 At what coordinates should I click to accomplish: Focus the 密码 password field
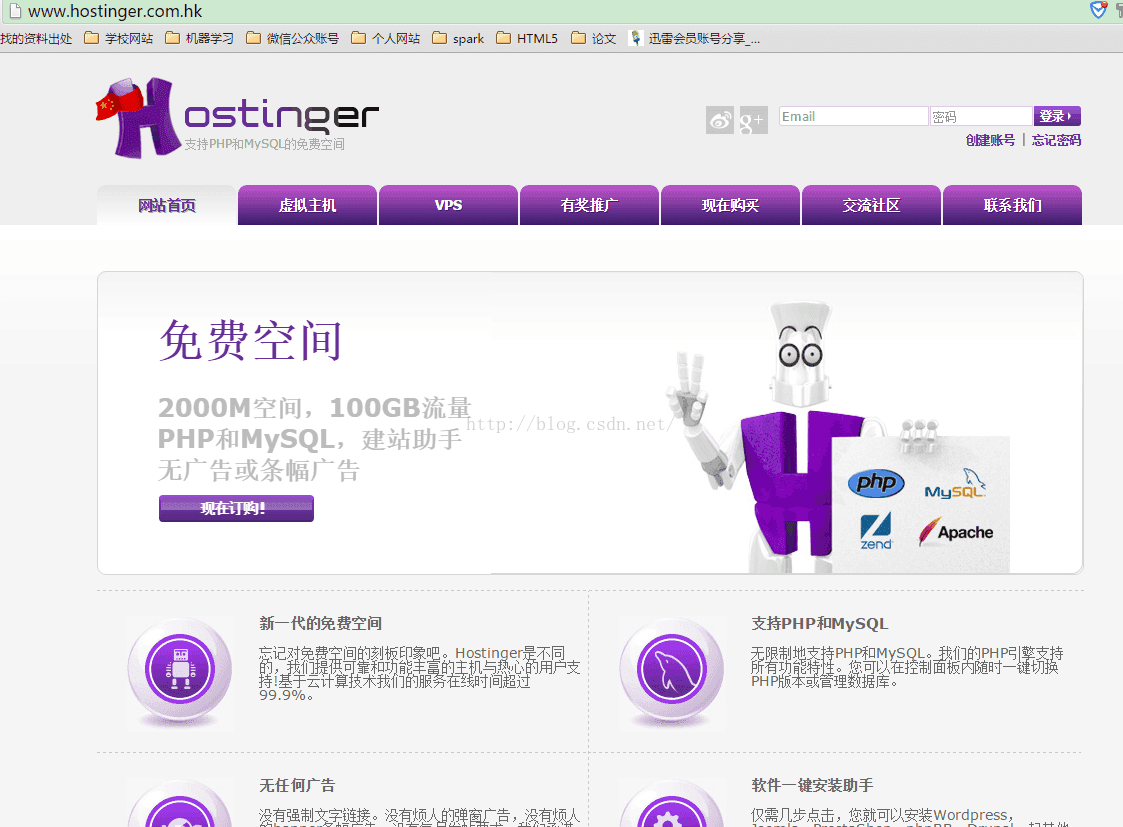[981, 116]
